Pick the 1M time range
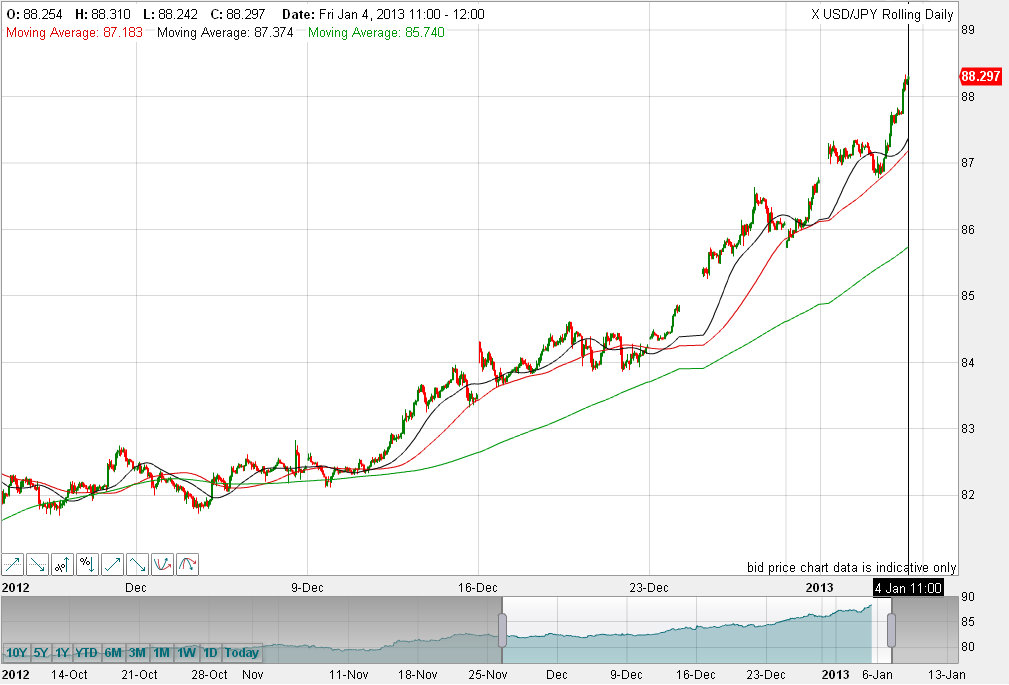Viewport: 1009px width, 685px height. pos(162,653)
